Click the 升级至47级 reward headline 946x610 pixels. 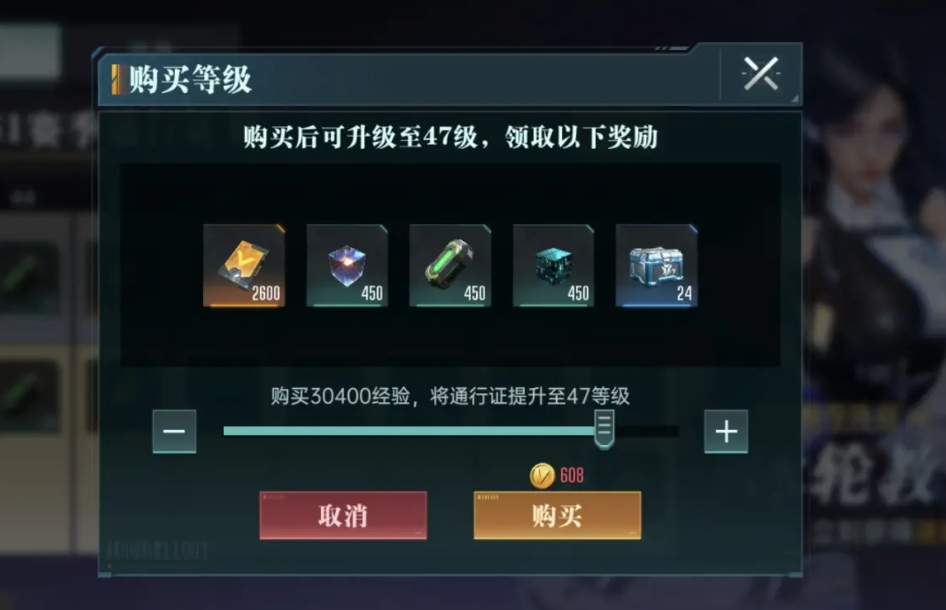pyautogui.click(x=450, y=137)
